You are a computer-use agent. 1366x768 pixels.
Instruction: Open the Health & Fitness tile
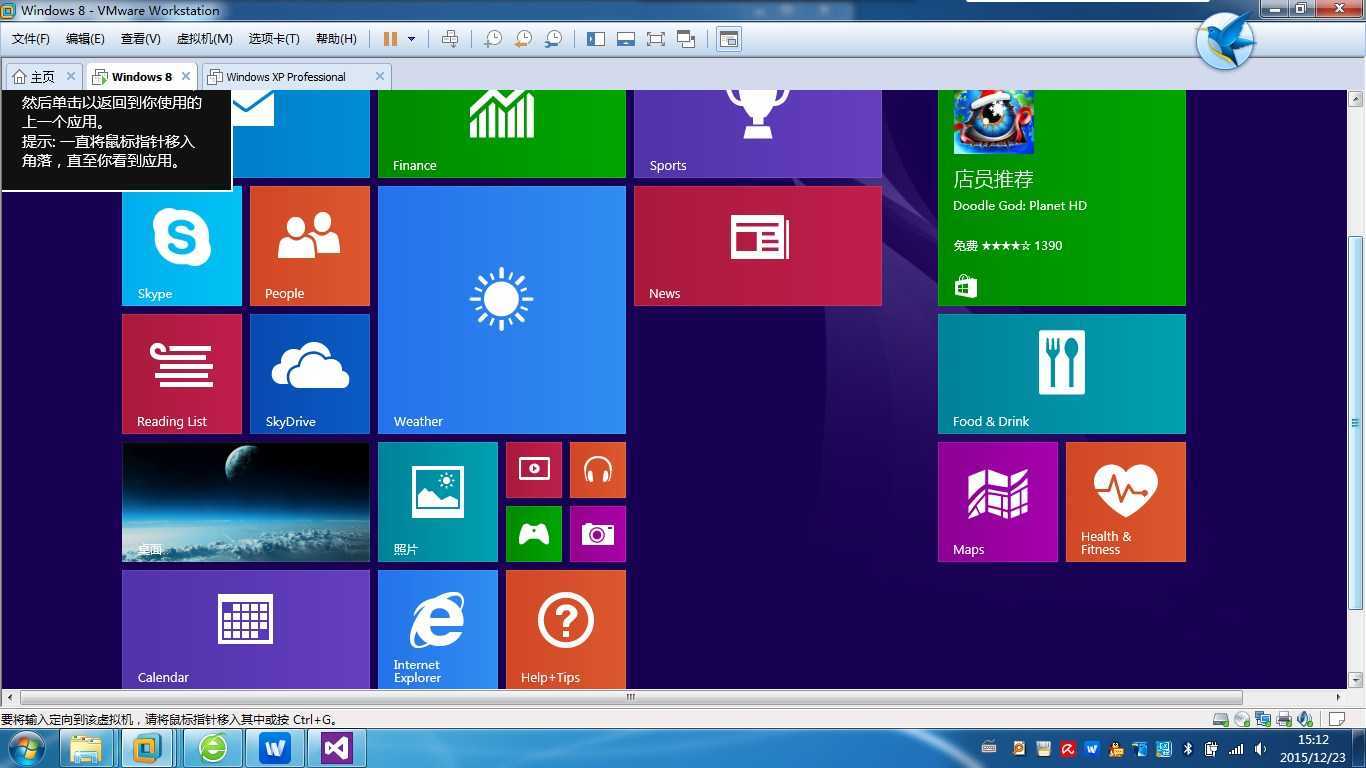(x=1126, y=502)
